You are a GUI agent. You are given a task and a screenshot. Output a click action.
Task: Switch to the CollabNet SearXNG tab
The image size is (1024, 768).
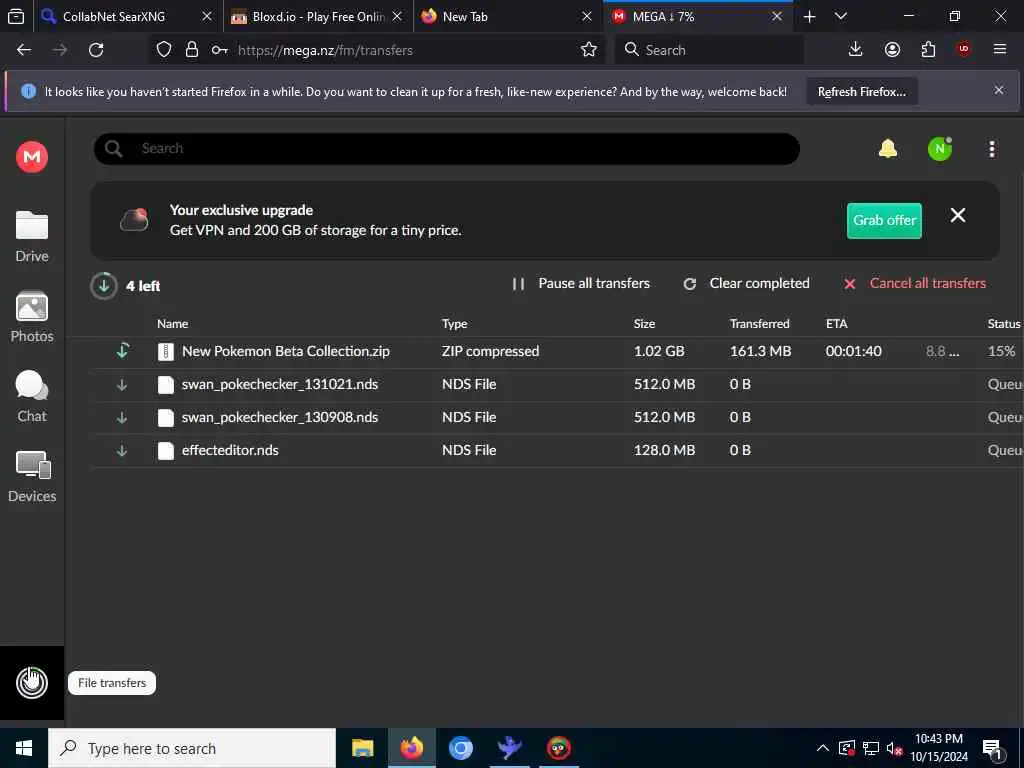[114, 16]
